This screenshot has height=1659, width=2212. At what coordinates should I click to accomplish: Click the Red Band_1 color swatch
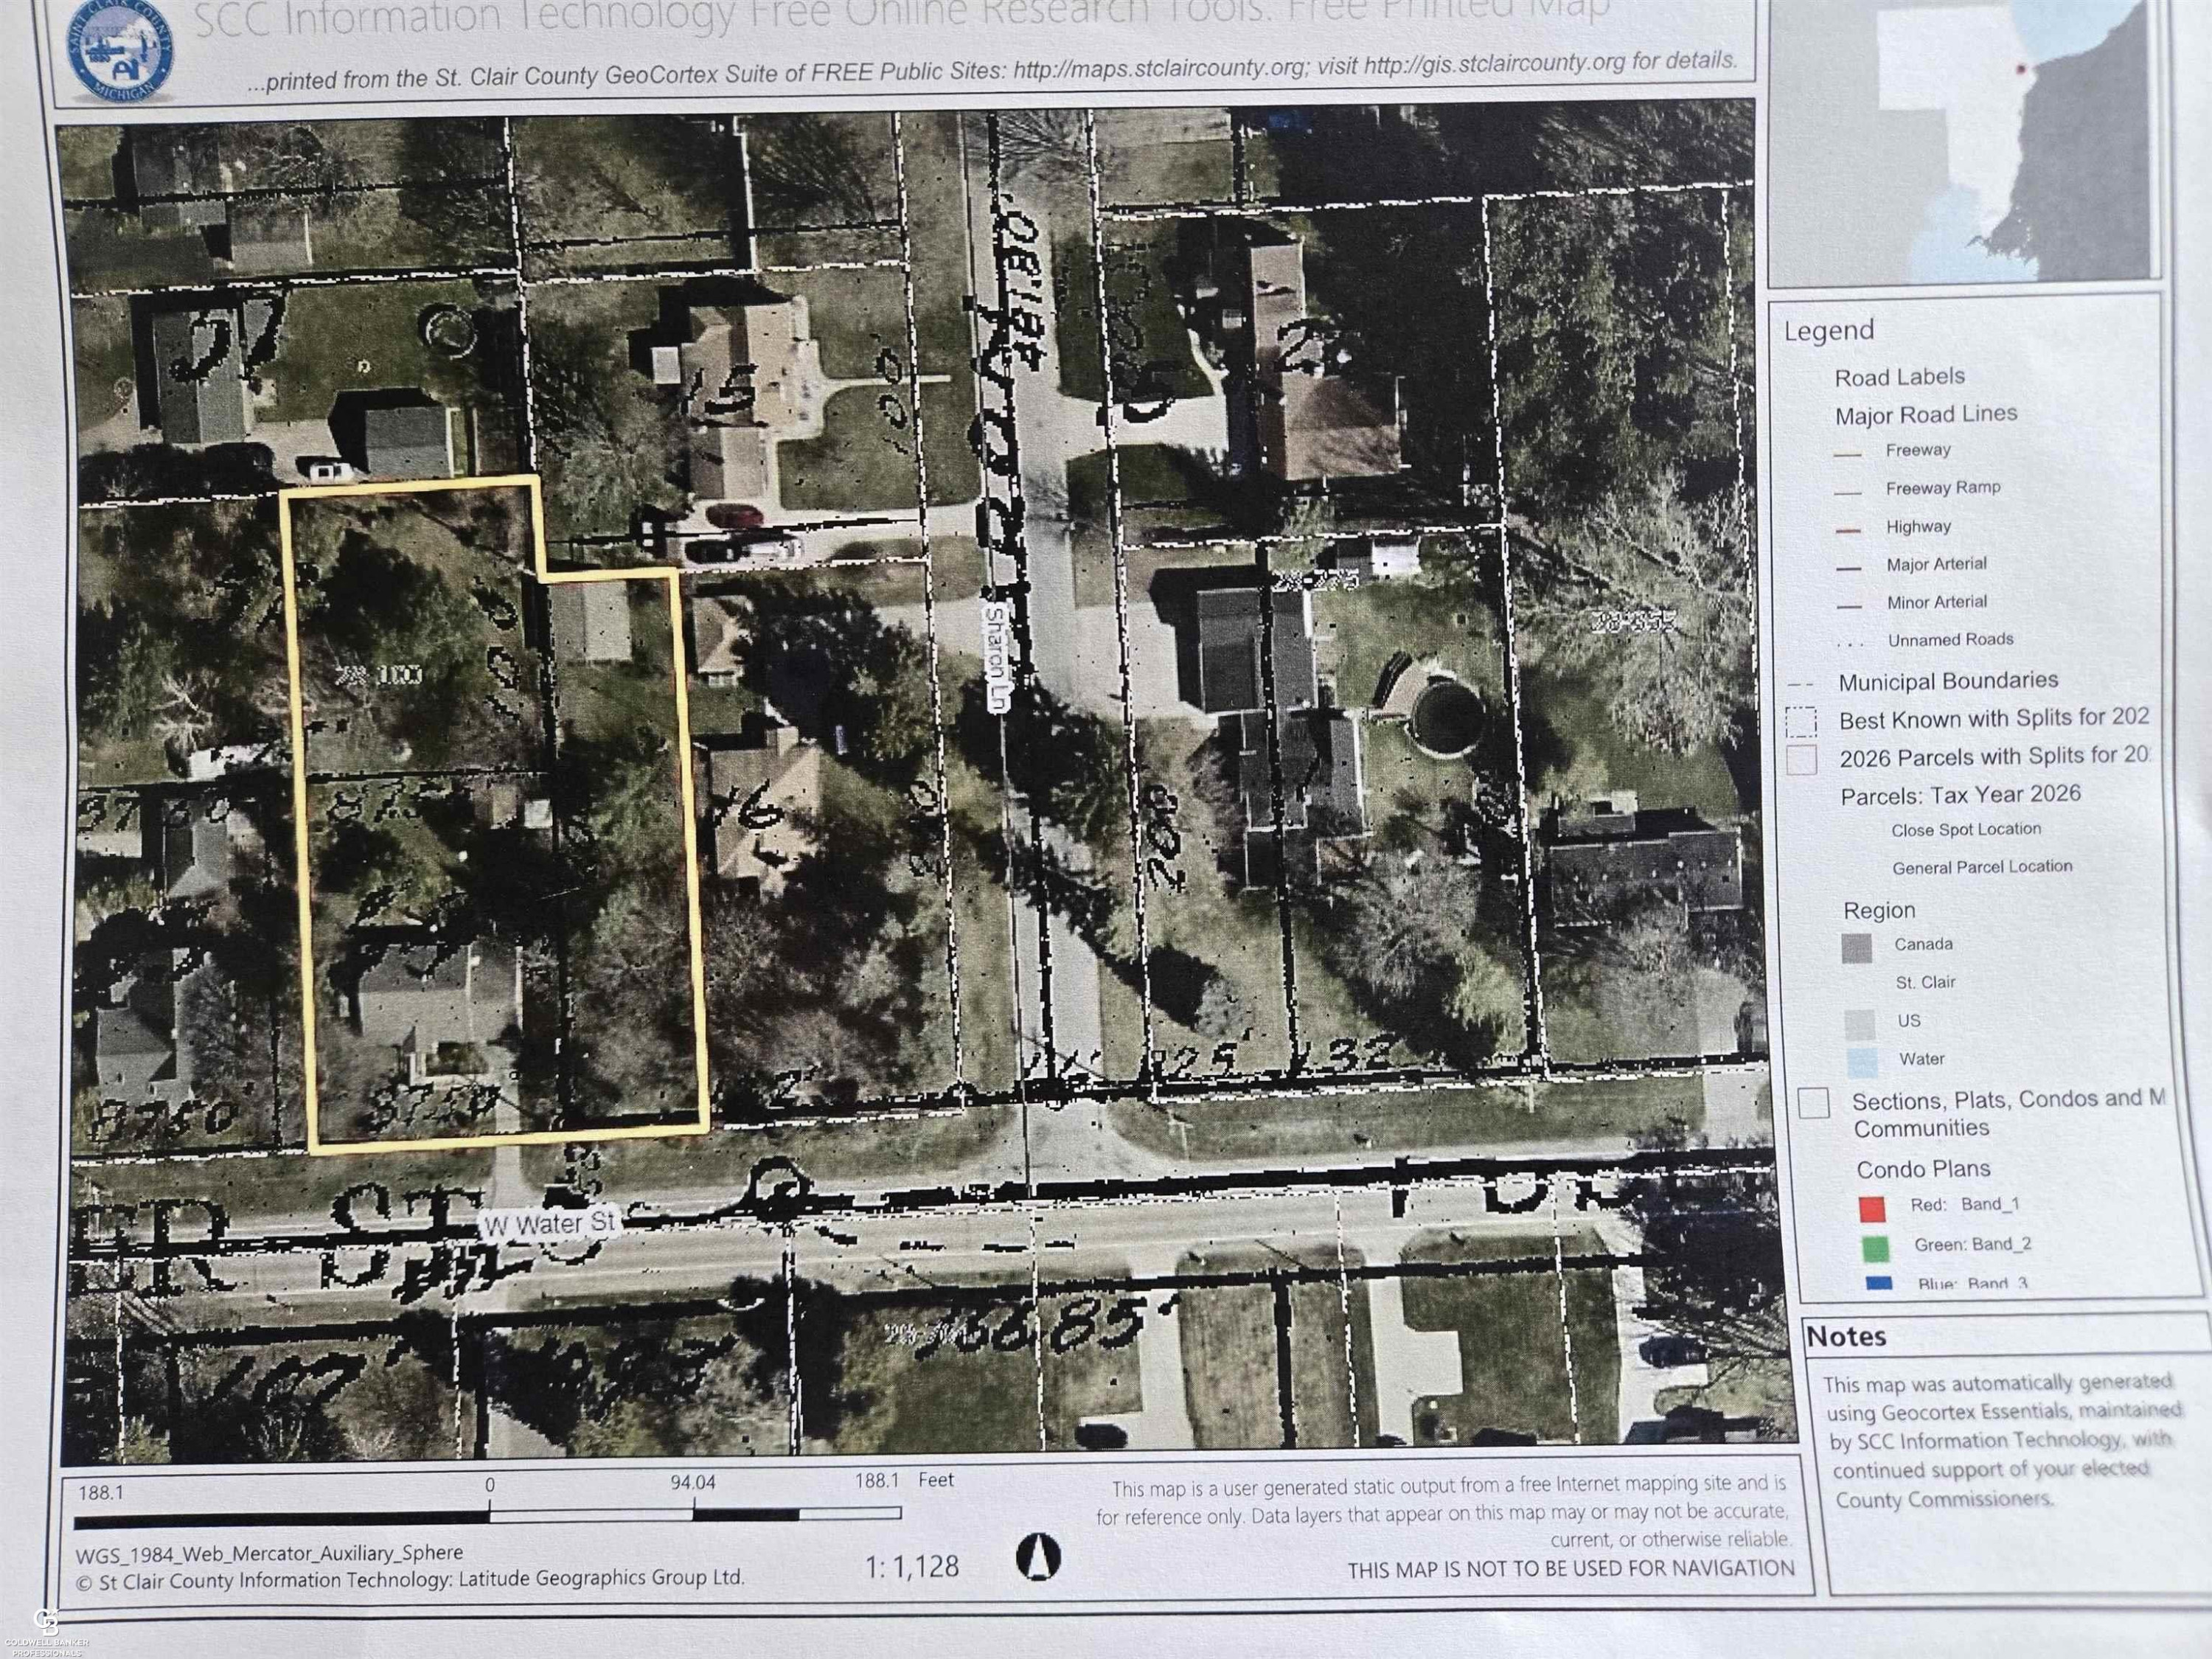1871,1208
